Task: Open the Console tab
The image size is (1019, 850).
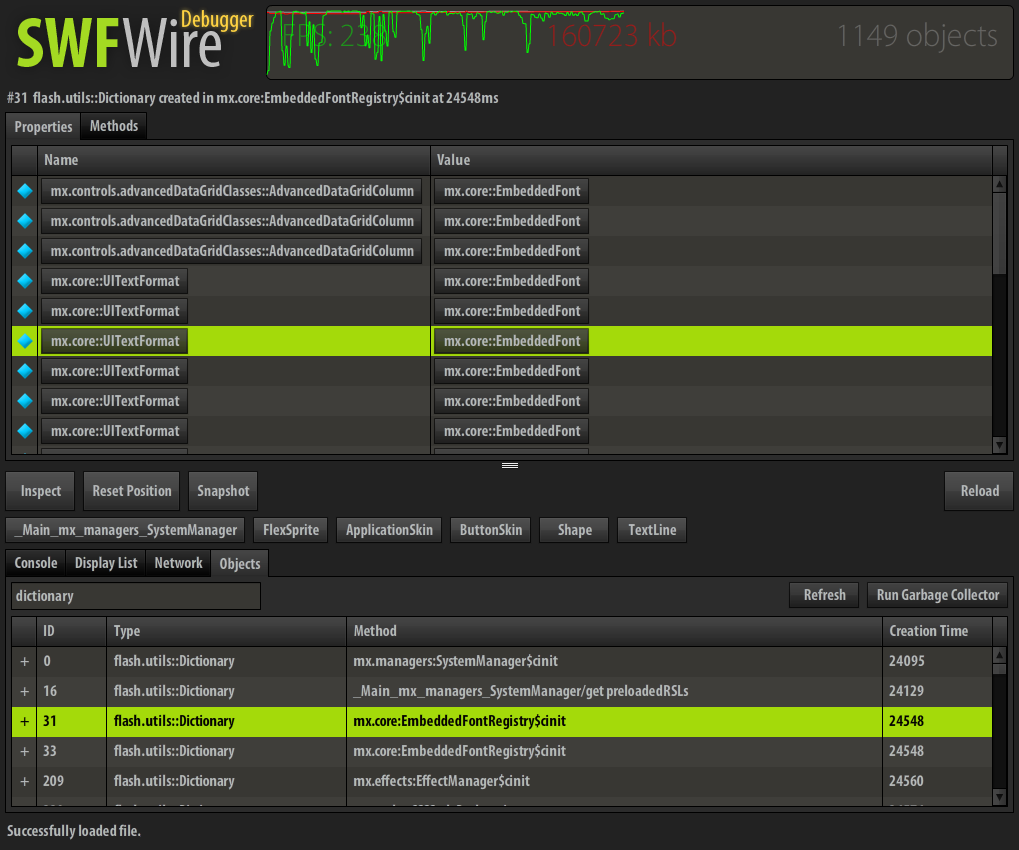Action: pyautogui.click(x=36, y=563)
